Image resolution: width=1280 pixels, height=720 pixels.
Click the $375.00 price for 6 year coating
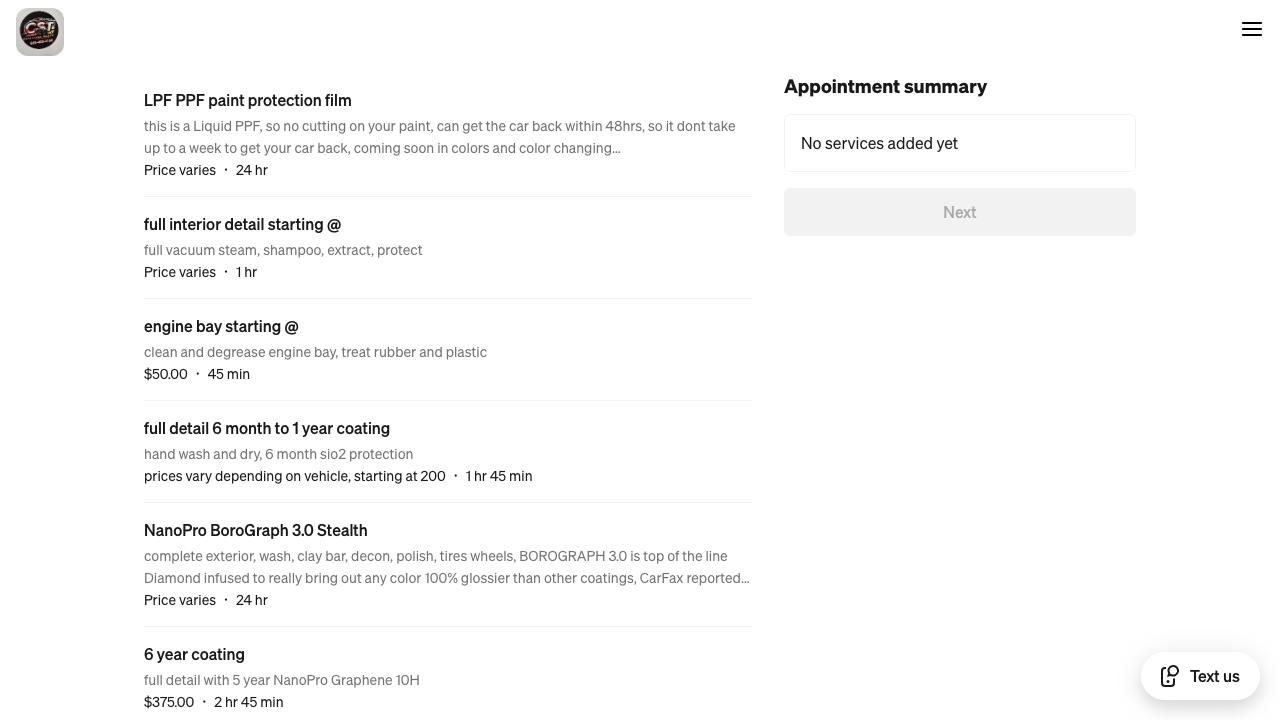tap(169, 702)
